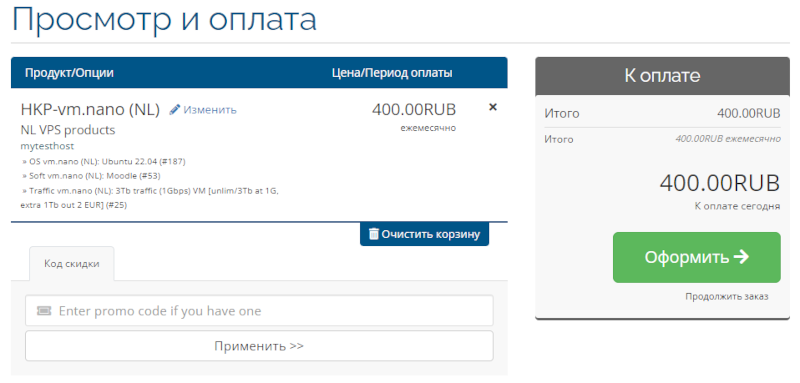The height and width of the screenshot is (383, 800).
Task: Click the К оплате panel header
Action: [662, 76]
